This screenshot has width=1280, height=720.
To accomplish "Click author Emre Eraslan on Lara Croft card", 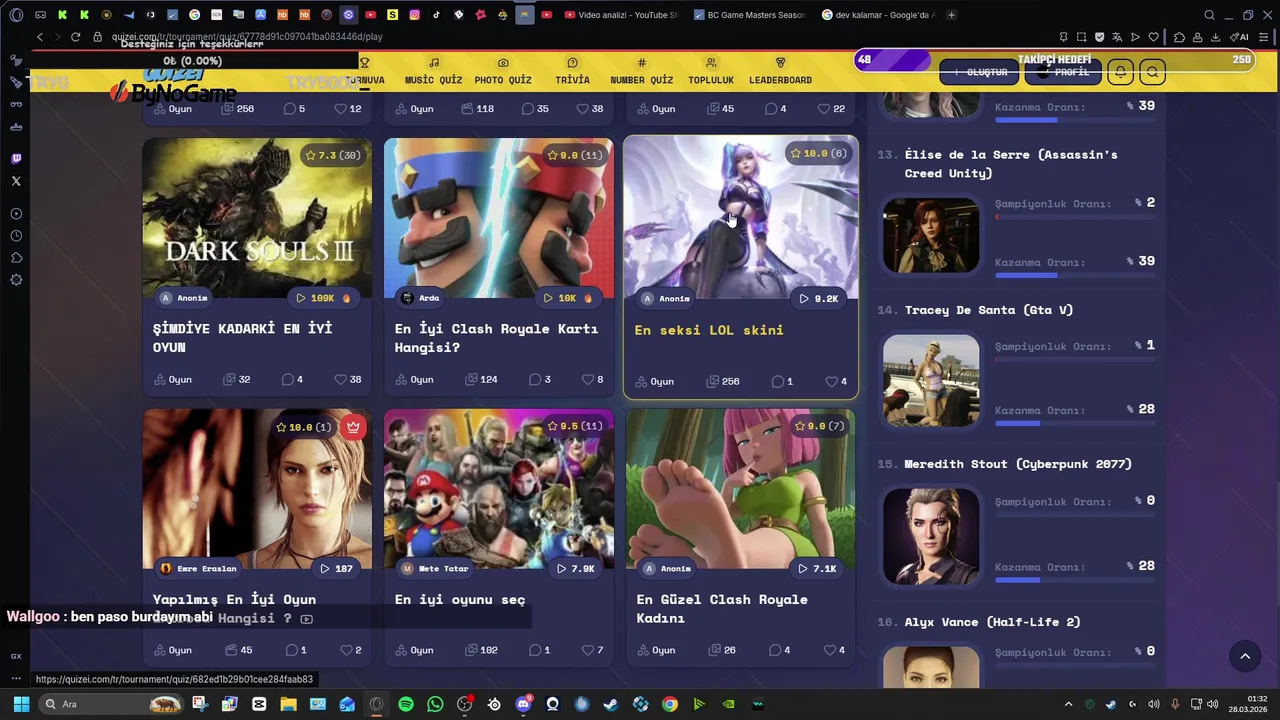I will [198, 568].
